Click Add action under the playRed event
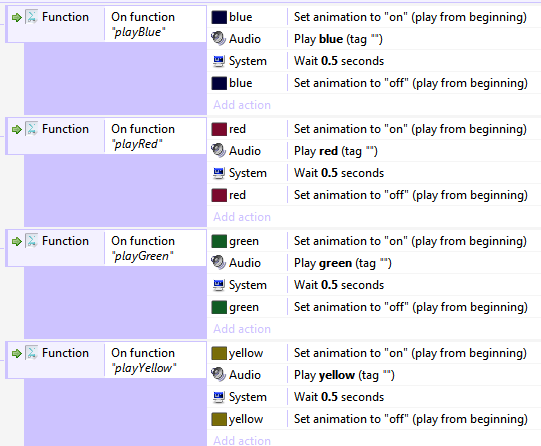This screenshot has width=541, height=446. (x=242, y=217)
